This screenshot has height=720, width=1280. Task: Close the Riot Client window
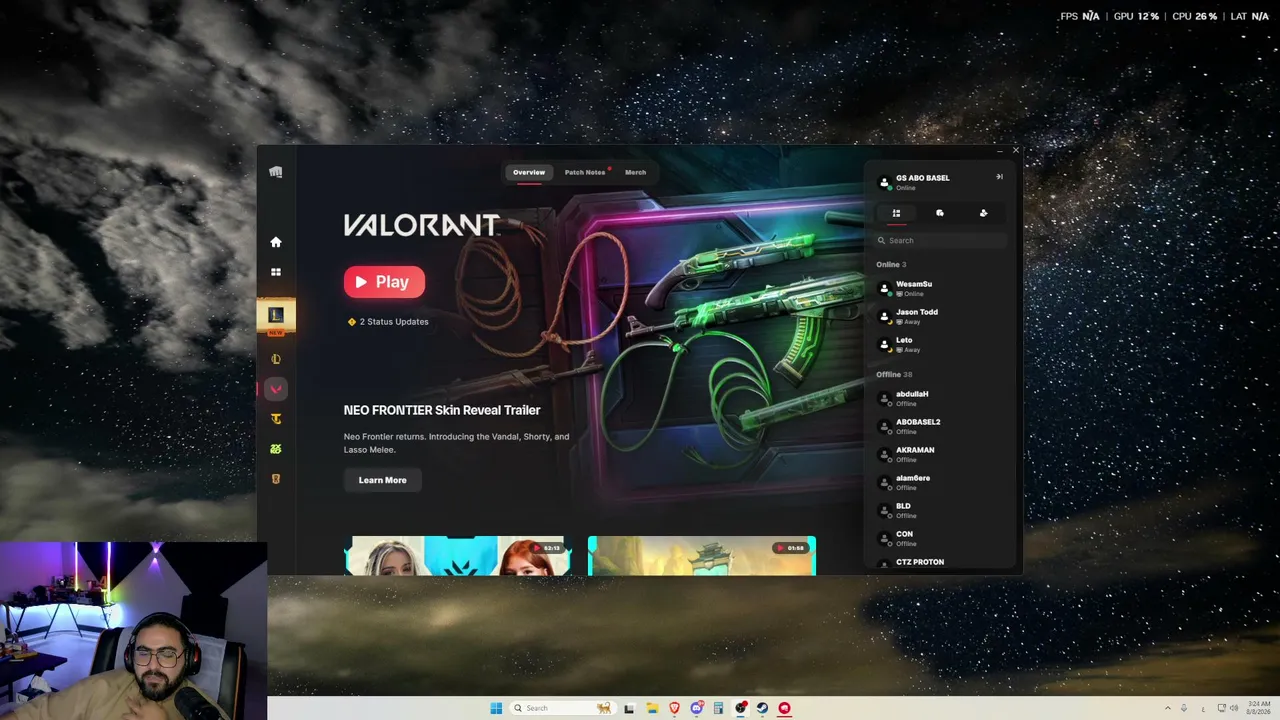pyautogui.click(x=1015, y=151)
